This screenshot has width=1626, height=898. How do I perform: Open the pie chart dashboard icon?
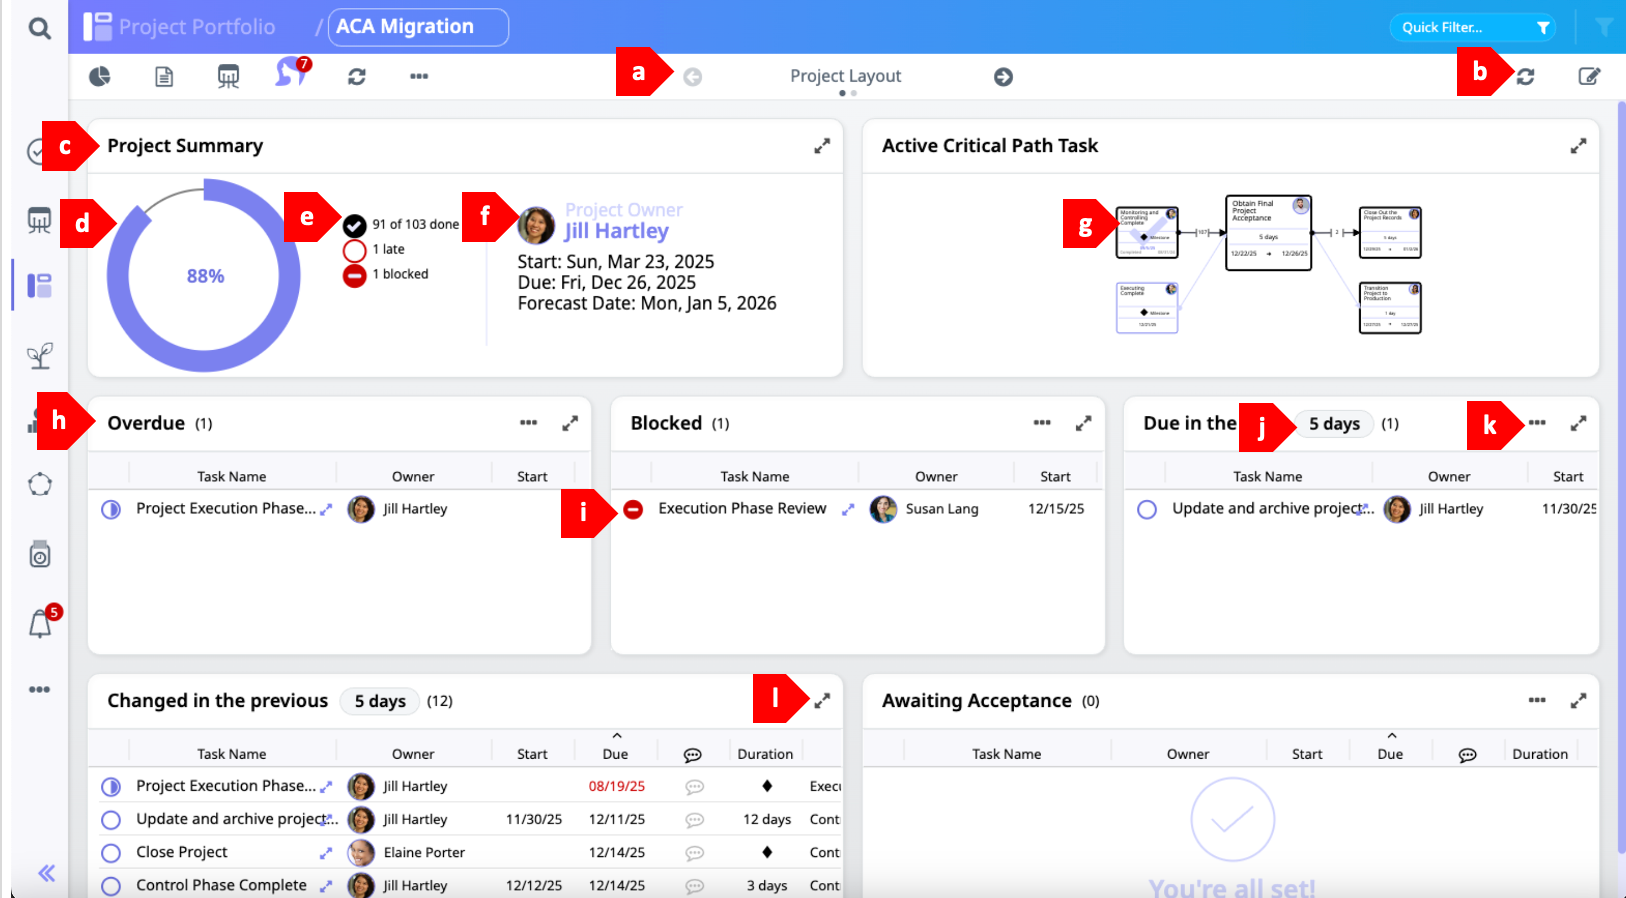click(x=100, y=76)
